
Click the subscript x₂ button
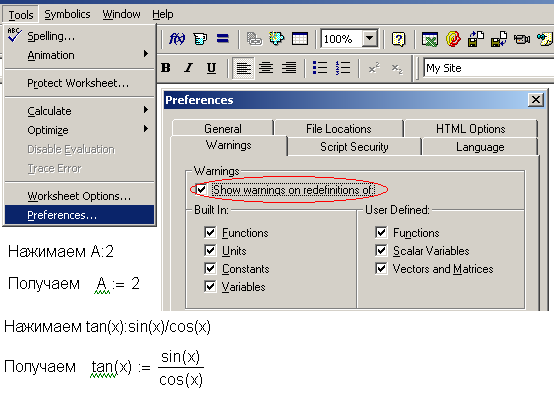tap(397, 68)
